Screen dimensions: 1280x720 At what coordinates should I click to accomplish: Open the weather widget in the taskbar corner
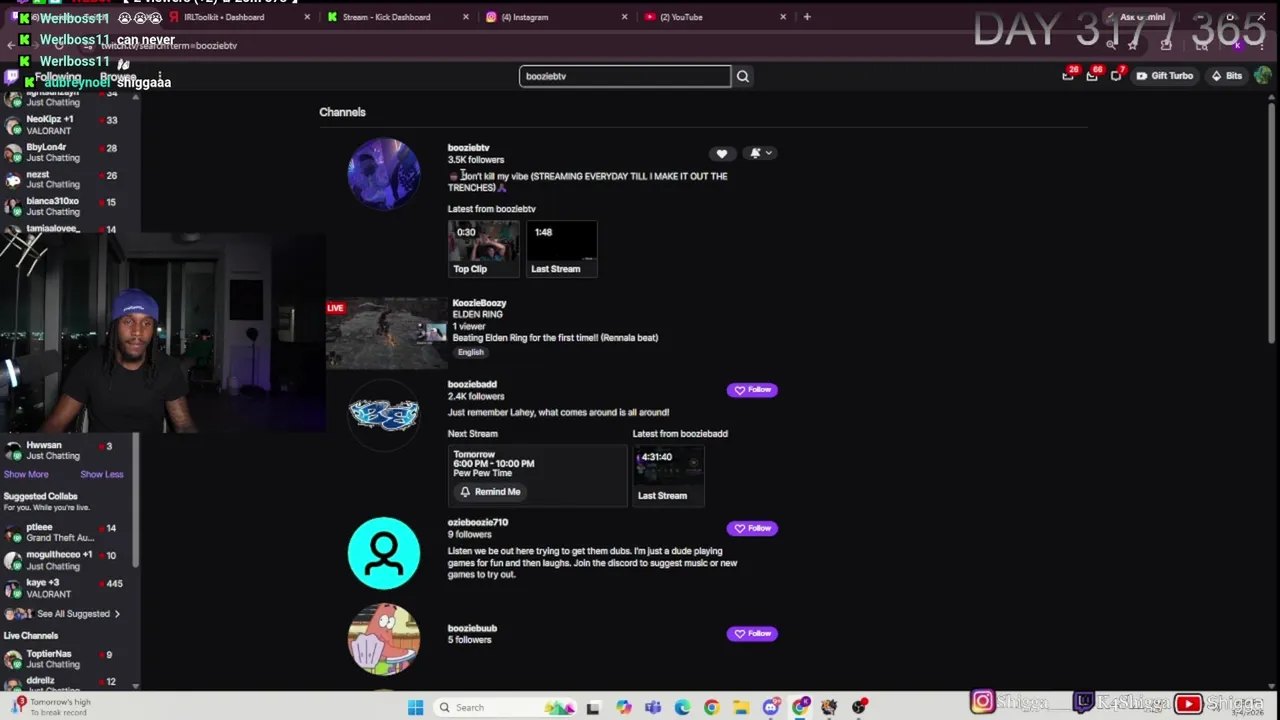point(52,706)
